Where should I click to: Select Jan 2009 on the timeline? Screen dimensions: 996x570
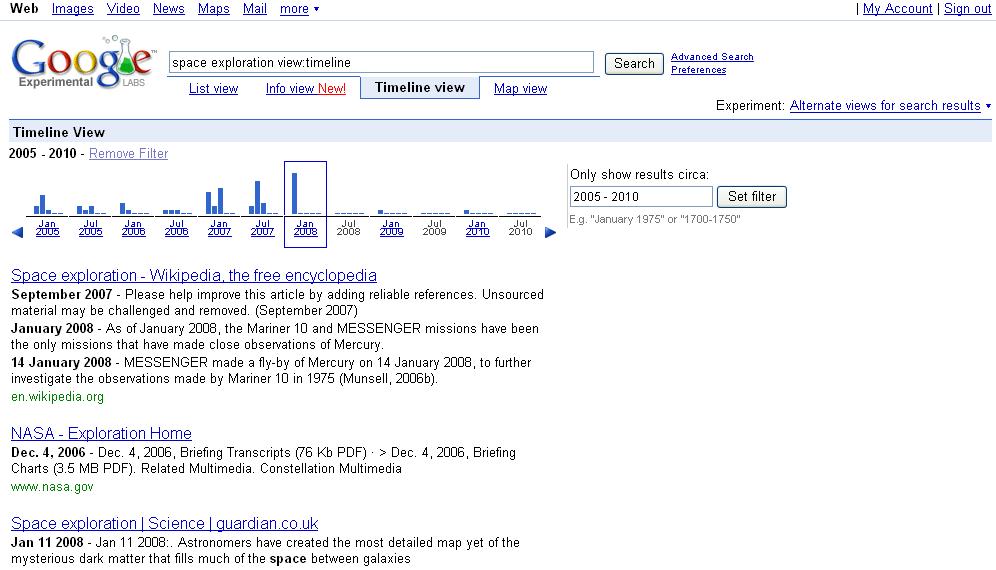coord(391,227)
